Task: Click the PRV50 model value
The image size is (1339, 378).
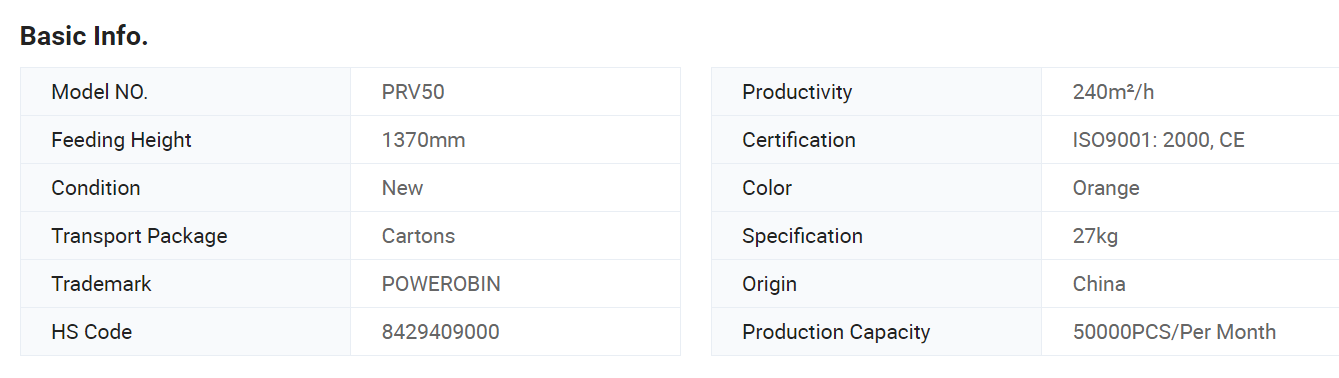Action: (x=413, y=92)
